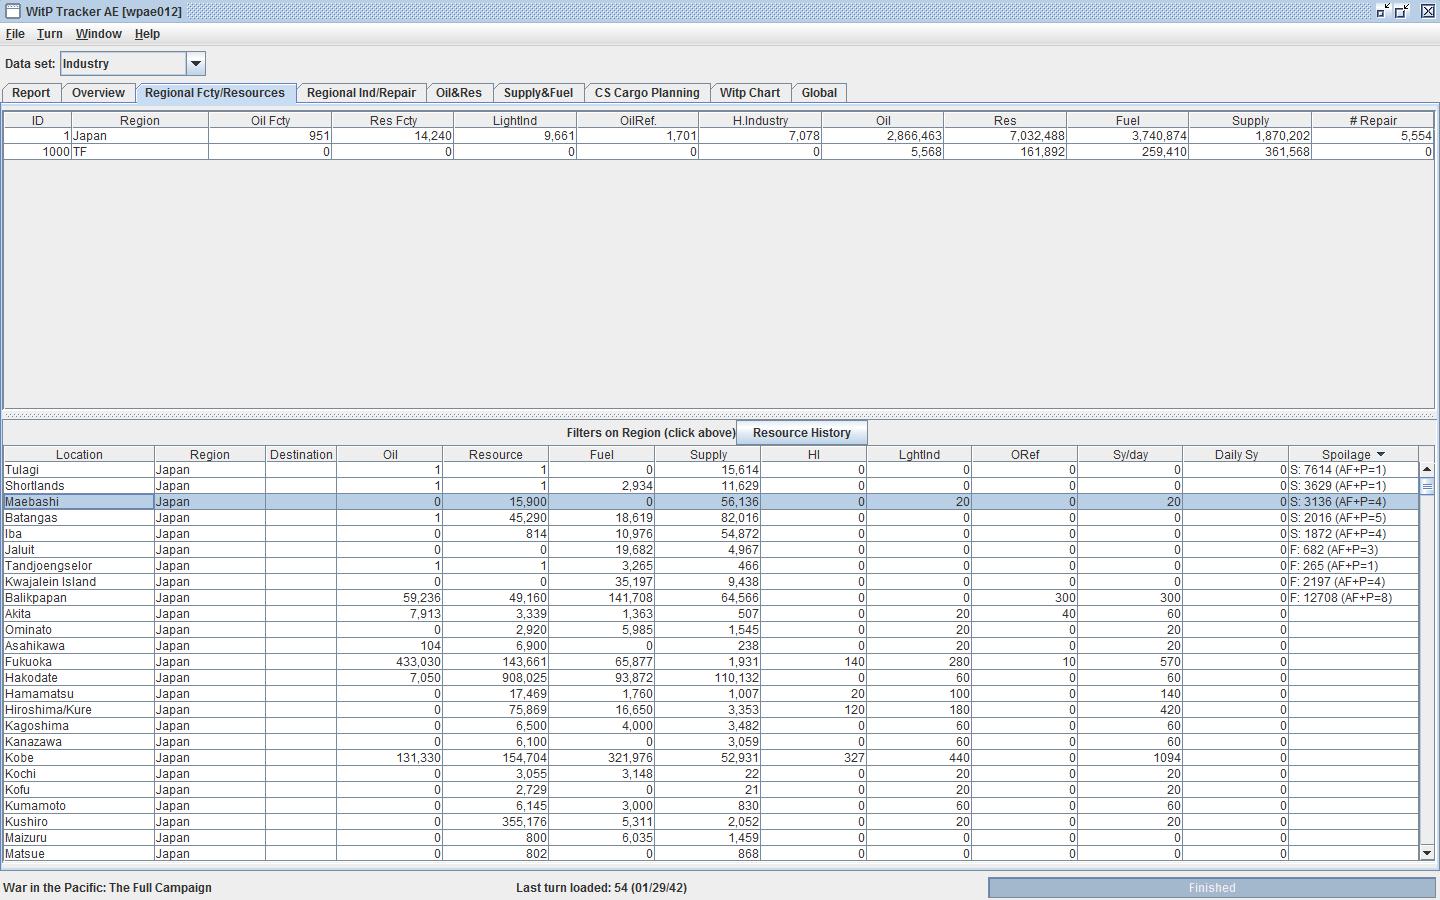Sort by the Daily Sy column header
Image resolution: width=1440 pixels, height=900 pixels.
pos(1236,454)
